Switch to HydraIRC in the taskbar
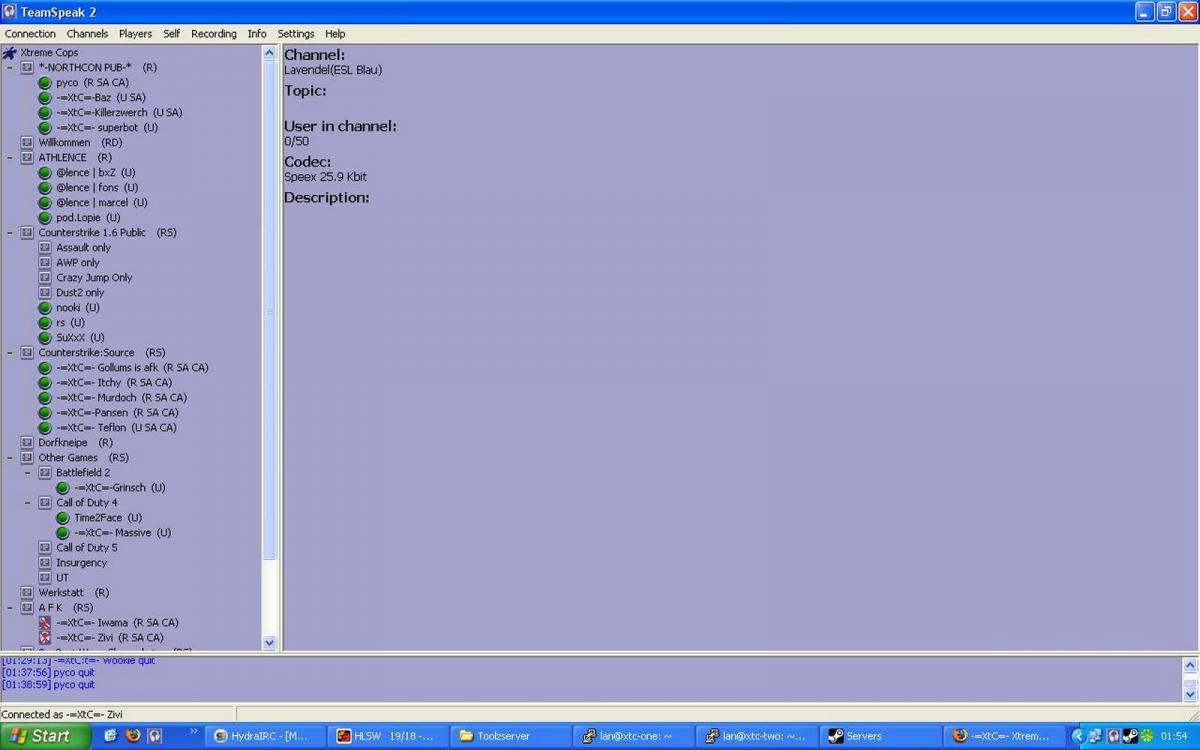The width and height of the screenshot is (1200, 750). click(266, 736)
